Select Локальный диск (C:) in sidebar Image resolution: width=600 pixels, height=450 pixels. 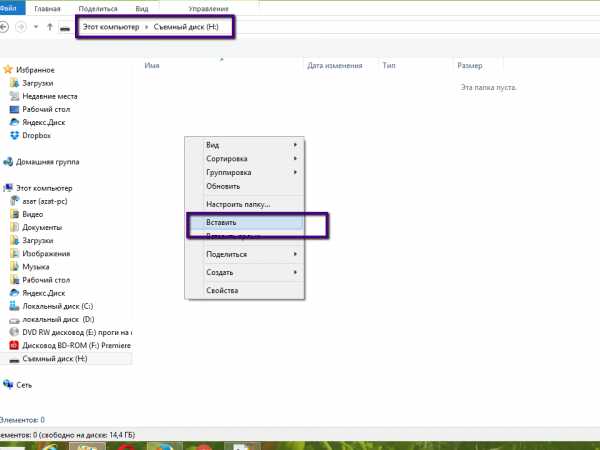pos(56,306)
